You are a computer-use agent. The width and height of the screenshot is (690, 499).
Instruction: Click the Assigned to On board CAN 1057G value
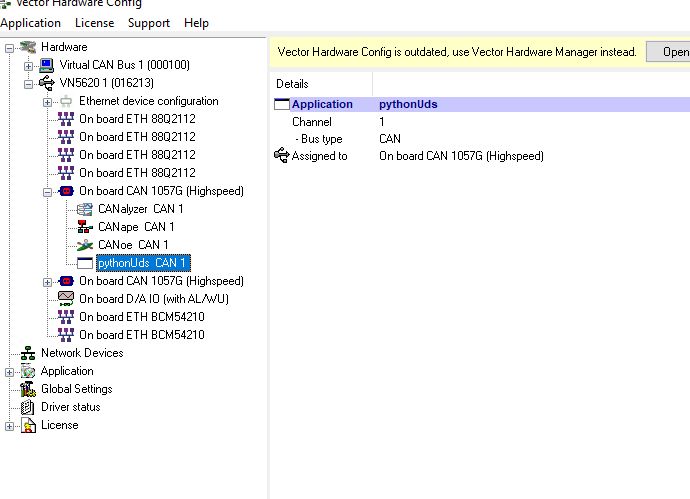pos(461,156)
